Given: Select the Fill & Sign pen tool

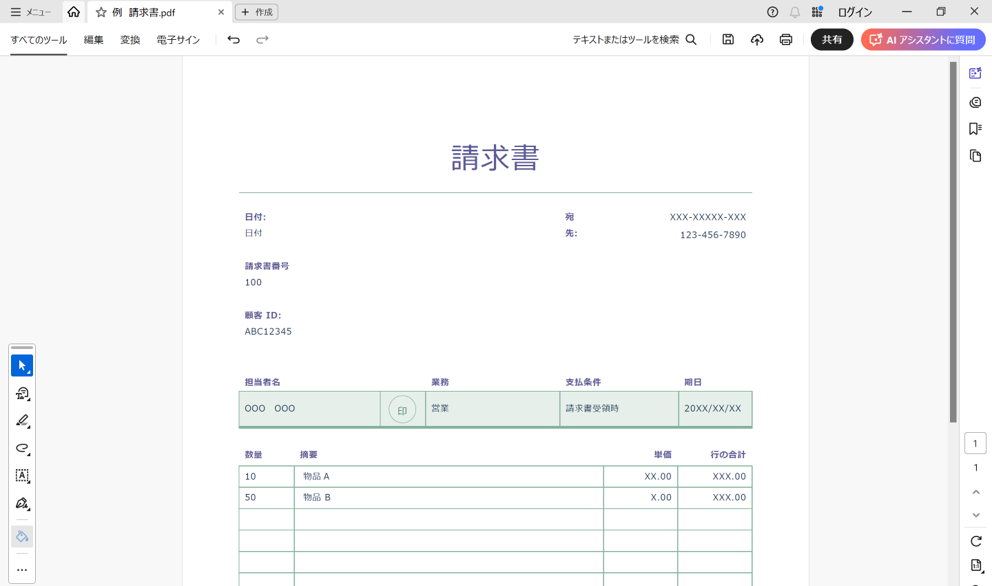Looking at the screenshot, I should [22, 505].
